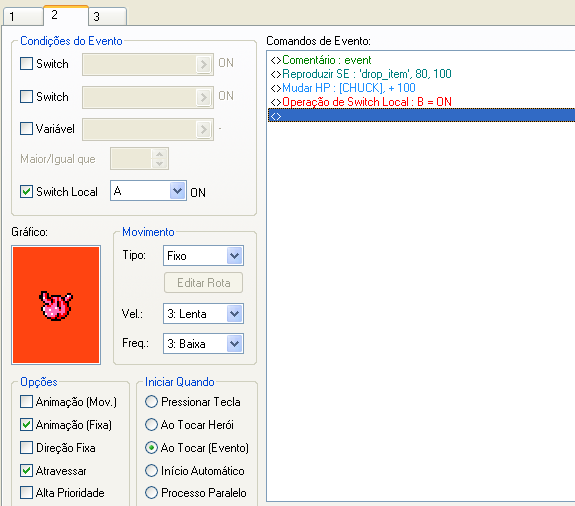Enable the first Switch condition checkbox
575x506 pixels.
(26, 64)
